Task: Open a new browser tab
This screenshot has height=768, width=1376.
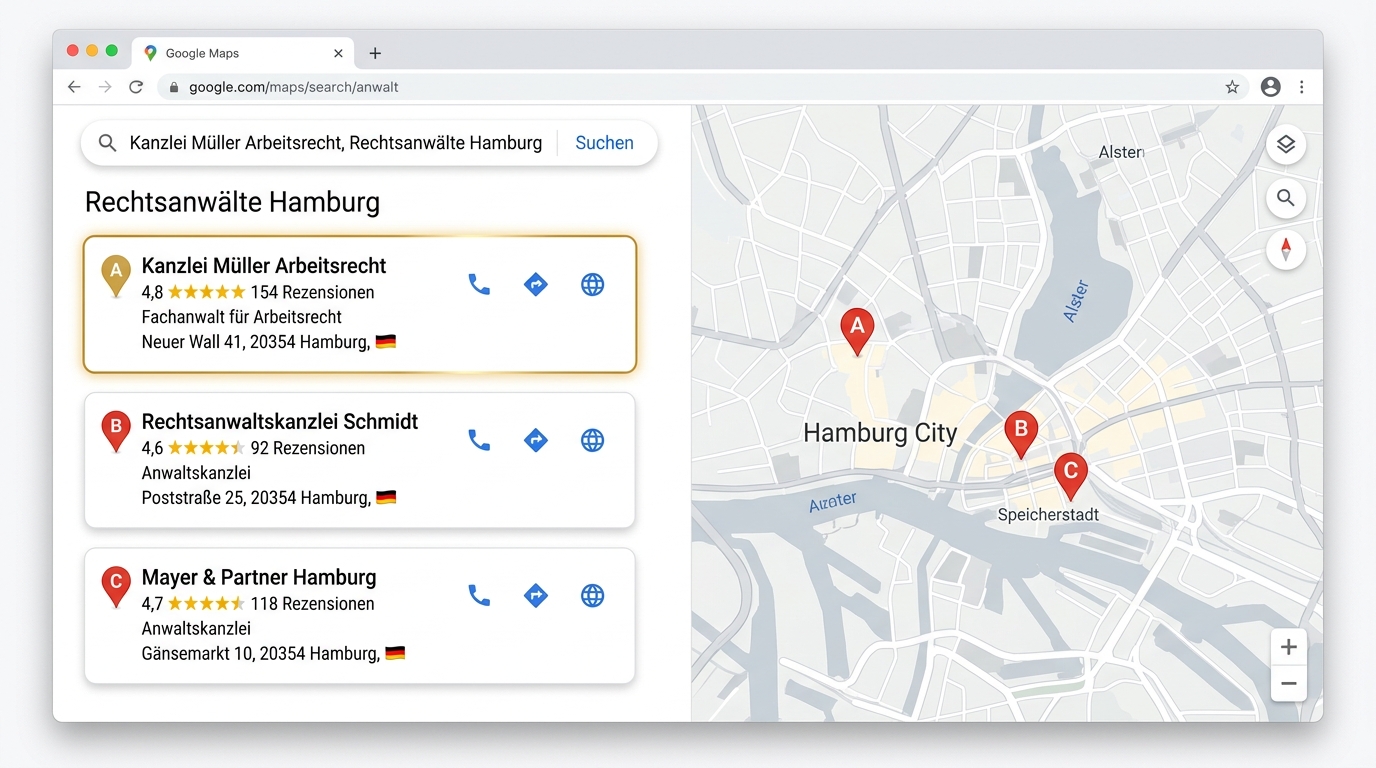Action: pyautogui.click(x=375, y=52)
